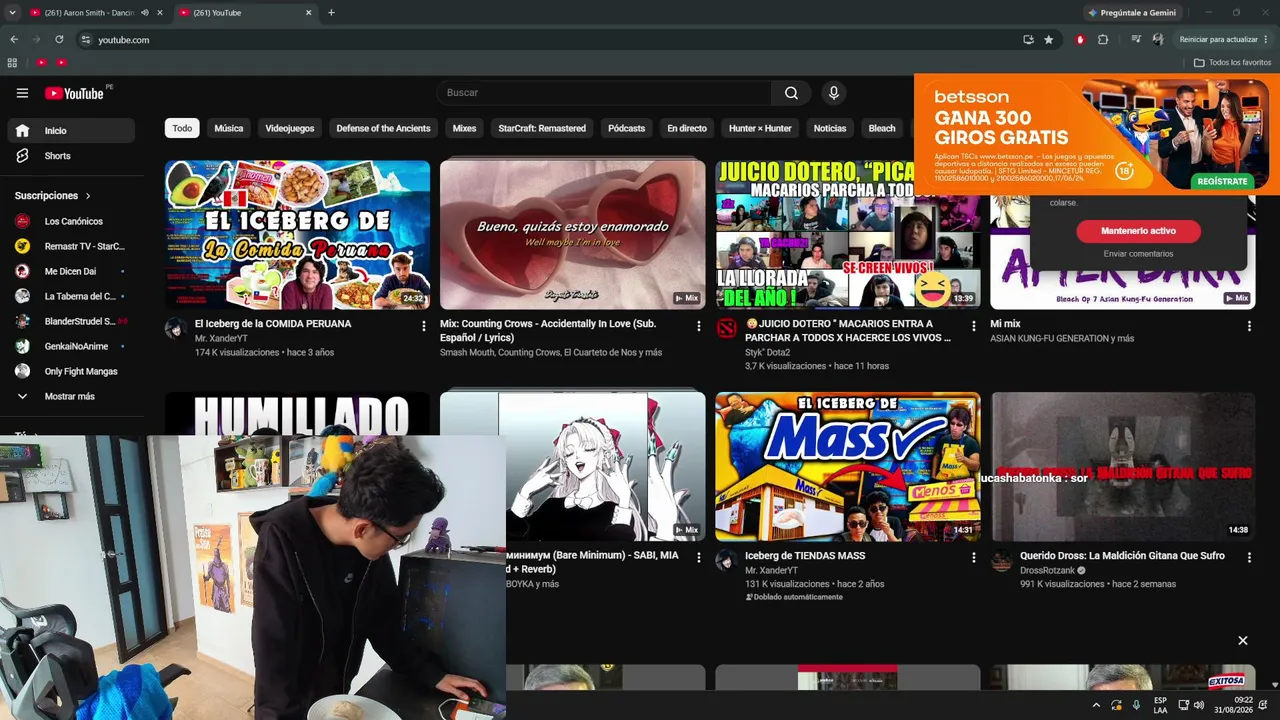Open Todos los favoritos folder
The width and height of the screenshot is (1280, 720).
[1232, 62]
